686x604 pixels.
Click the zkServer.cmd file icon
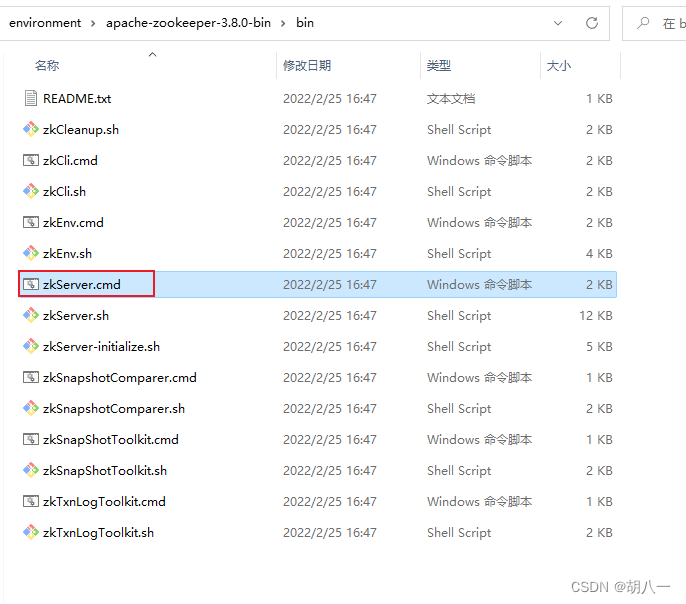pyautogui.click(x=31, y=285)
